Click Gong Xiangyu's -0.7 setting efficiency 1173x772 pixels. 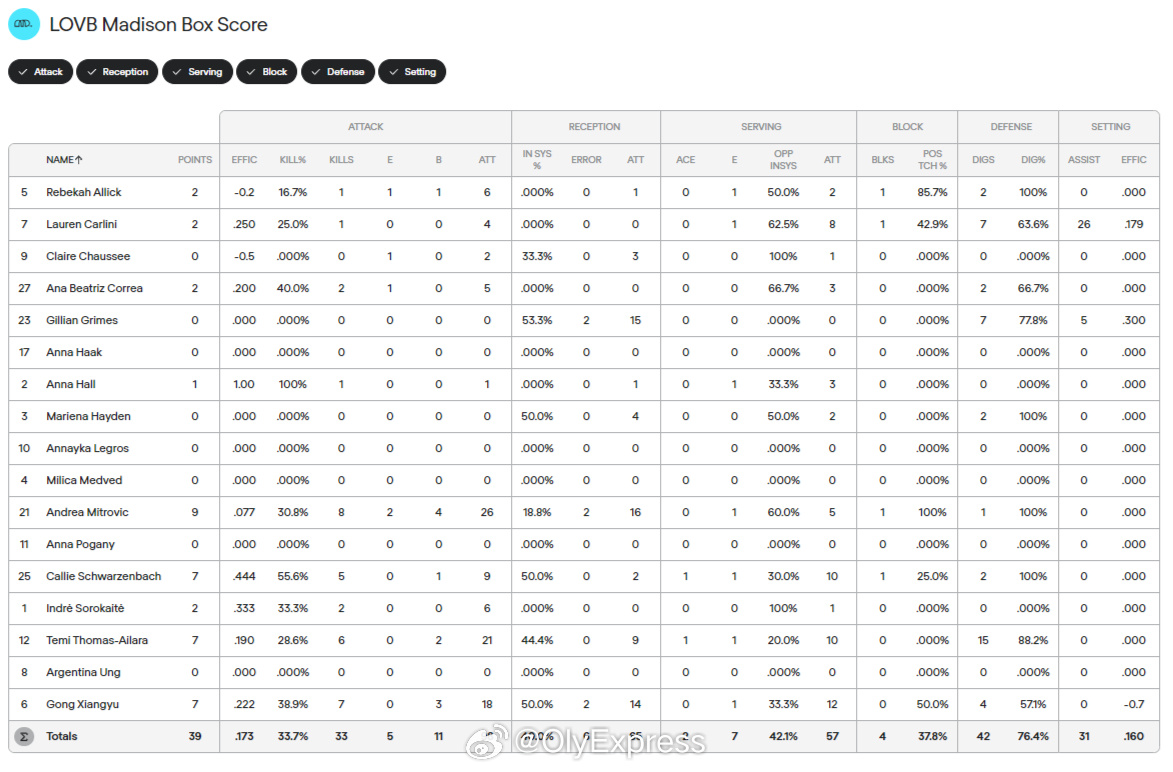(1134, 705)
